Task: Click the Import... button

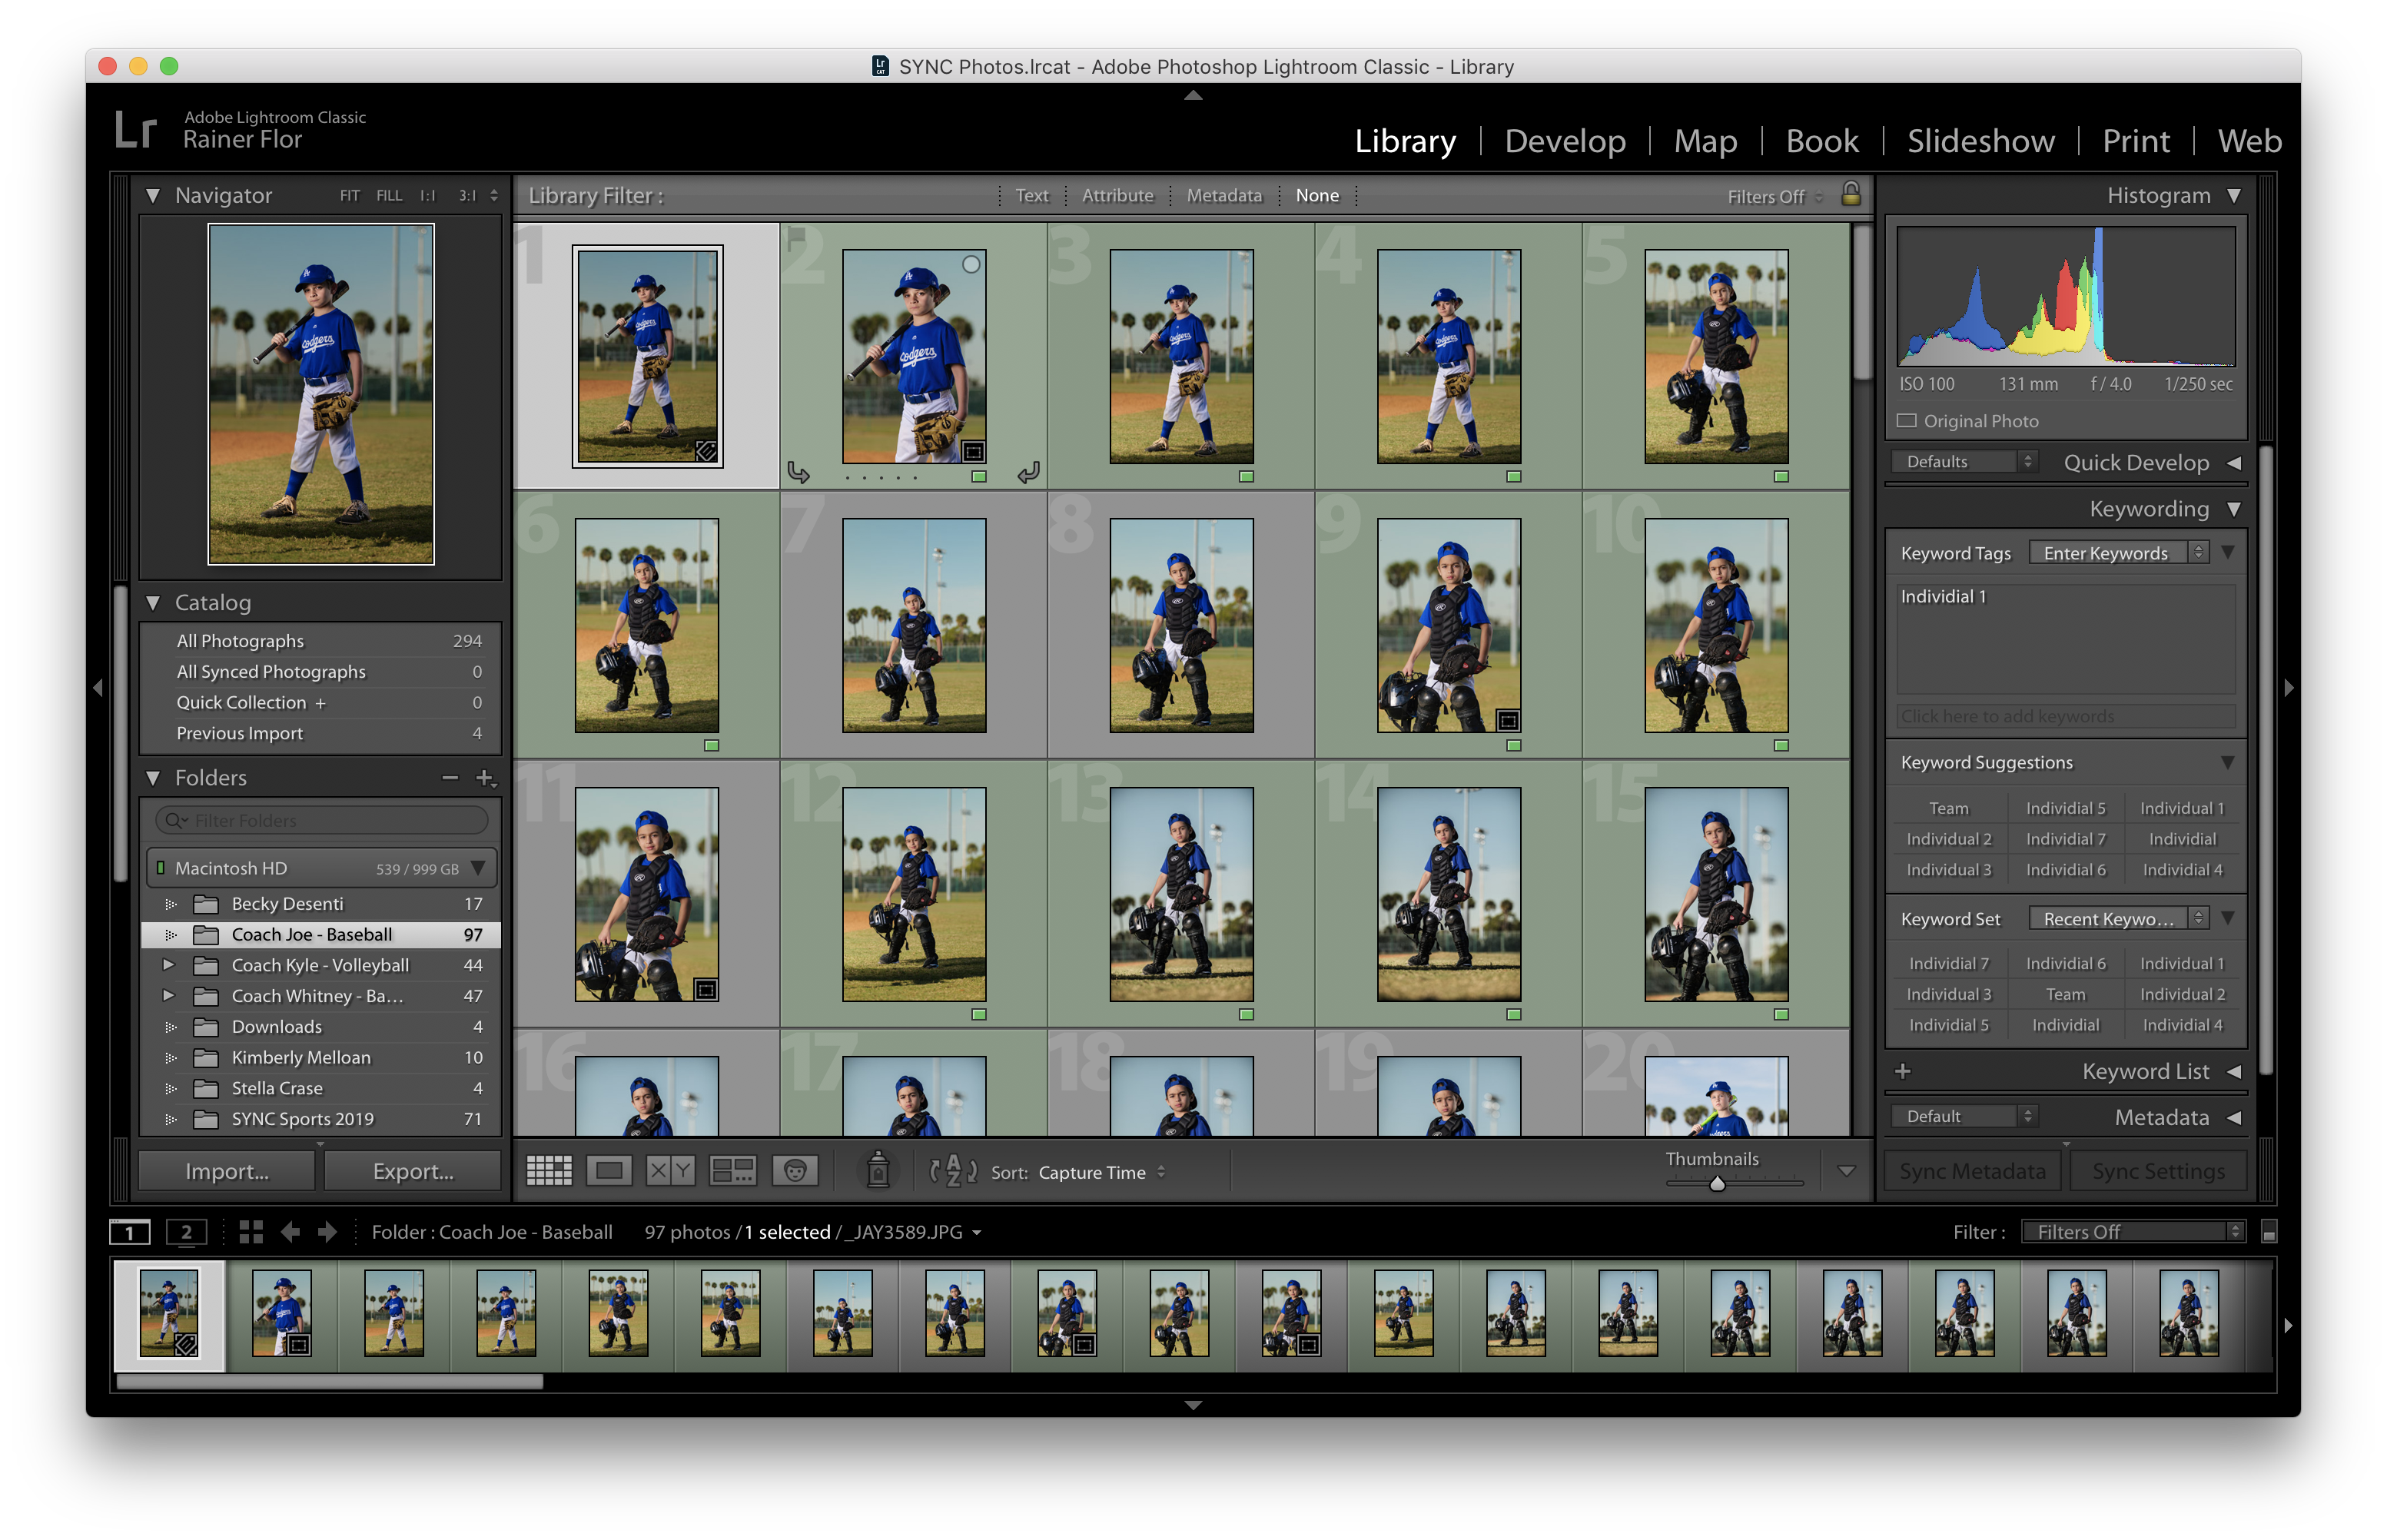Action: click(227, 1171)
